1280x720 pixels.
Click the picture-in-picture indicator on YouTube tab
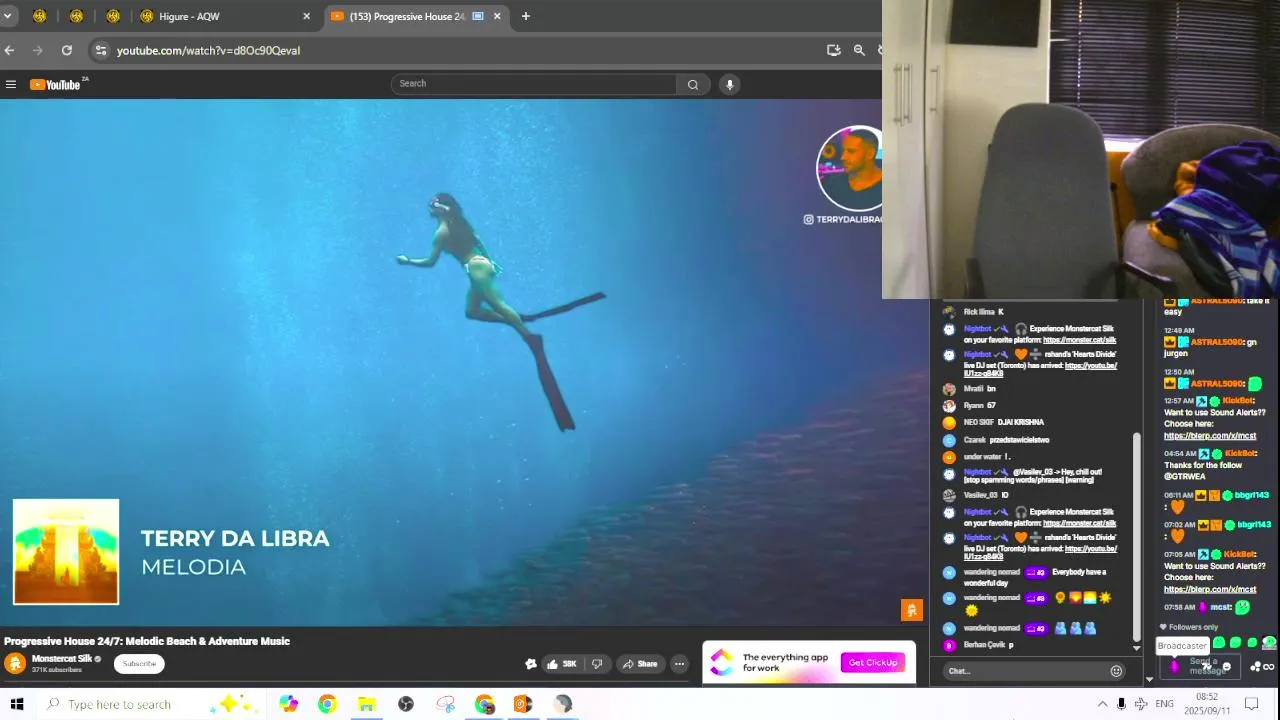tap(478, 16)
